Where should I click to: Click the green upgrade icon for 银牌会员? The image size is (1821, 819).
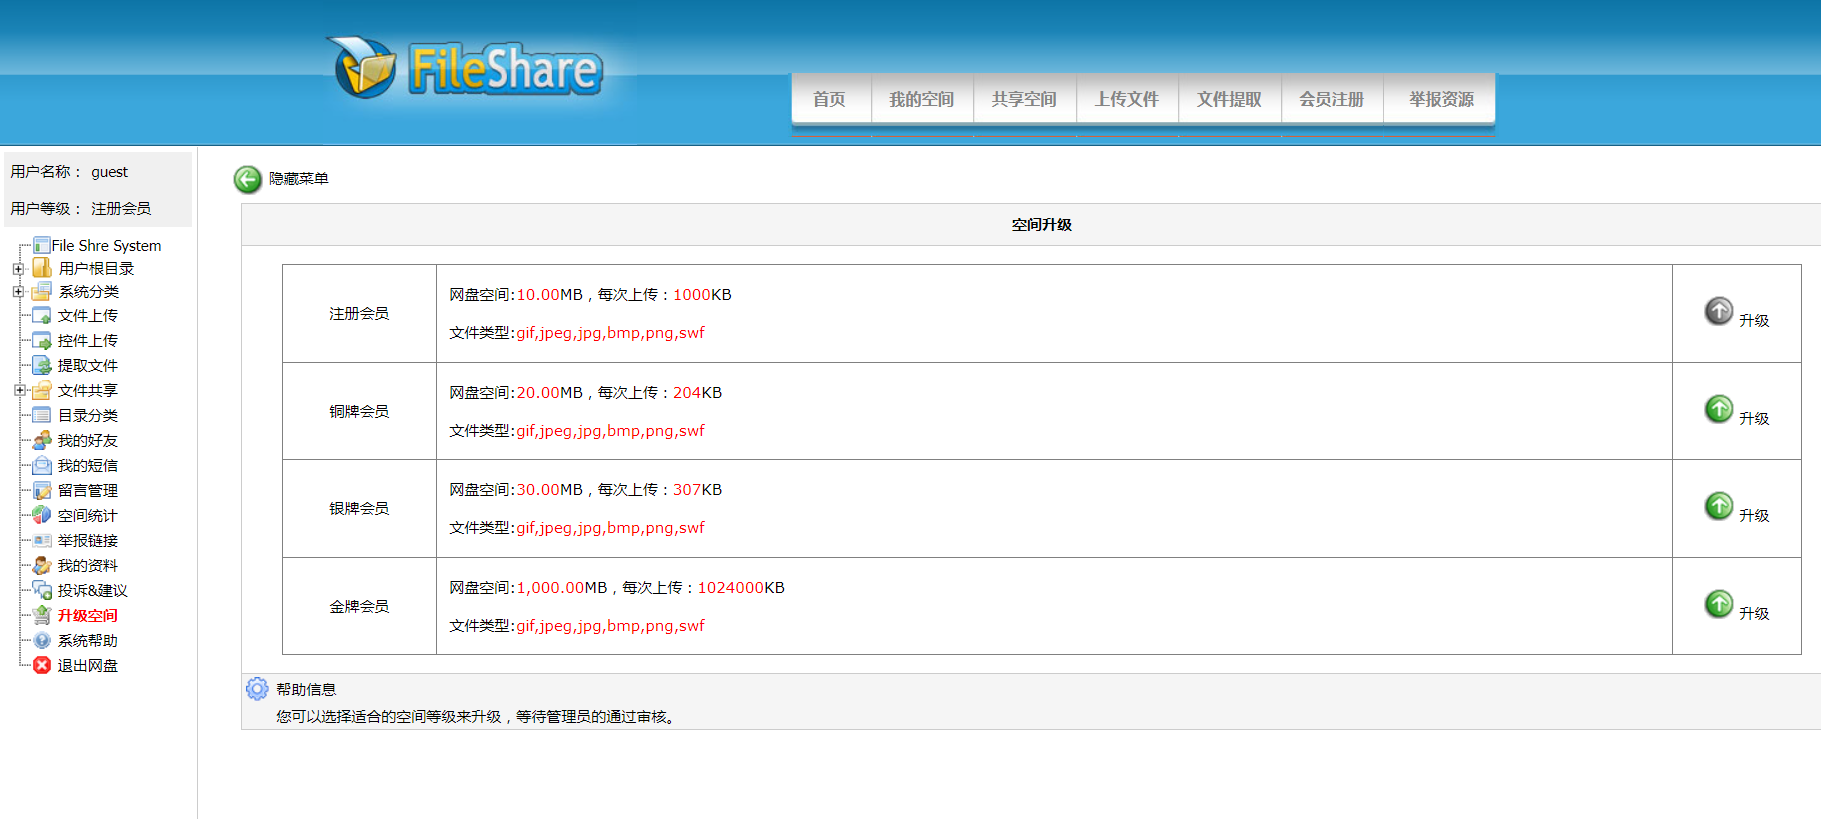coord(1718,506)
